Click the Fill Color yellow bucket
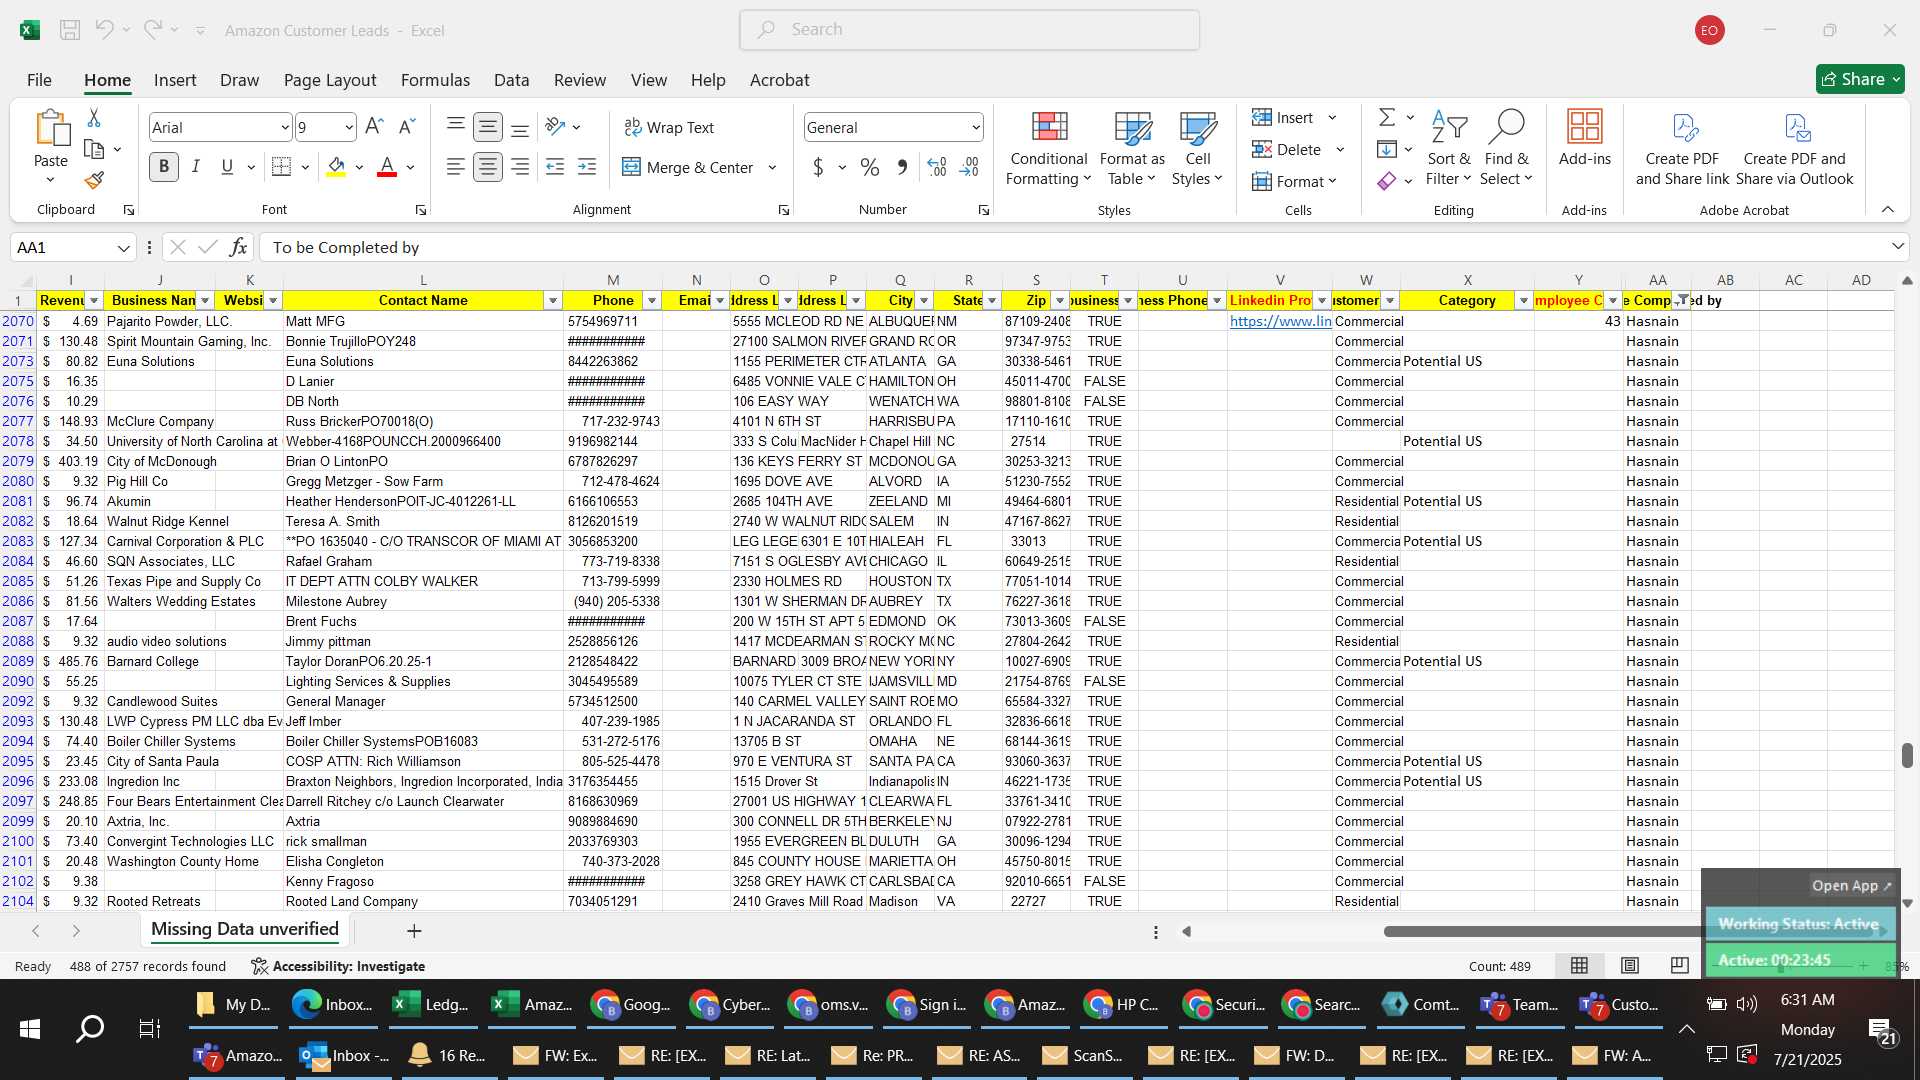Viewport: 1920px width, 1080px height. tap(336, 167)
